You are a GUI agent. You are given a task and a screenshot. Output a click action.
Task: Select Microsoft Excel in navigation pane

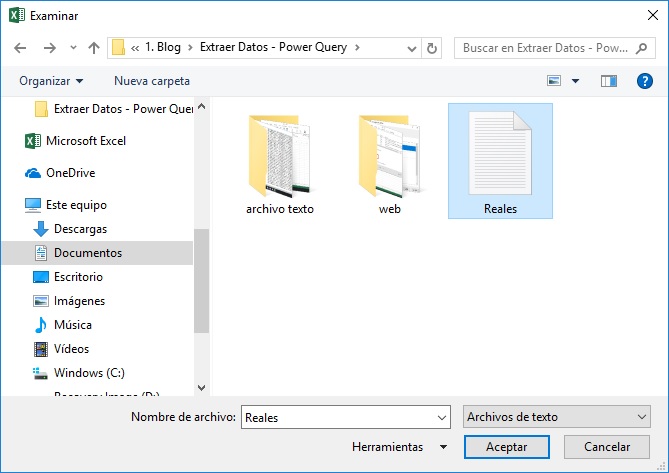point(76,141)
